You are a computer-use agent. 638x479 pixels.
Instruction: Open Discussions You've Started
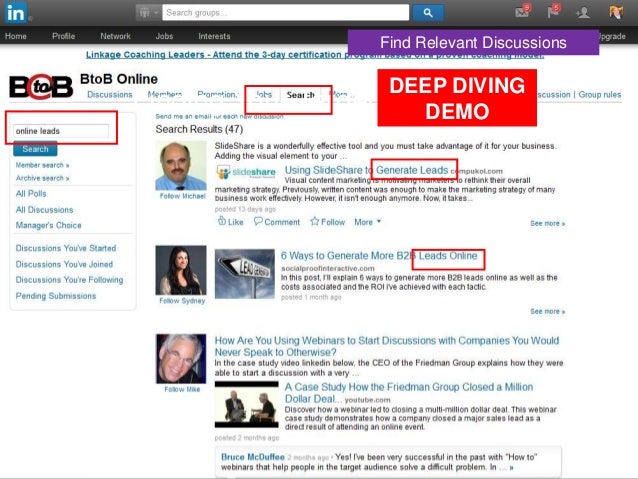point(66,248)
